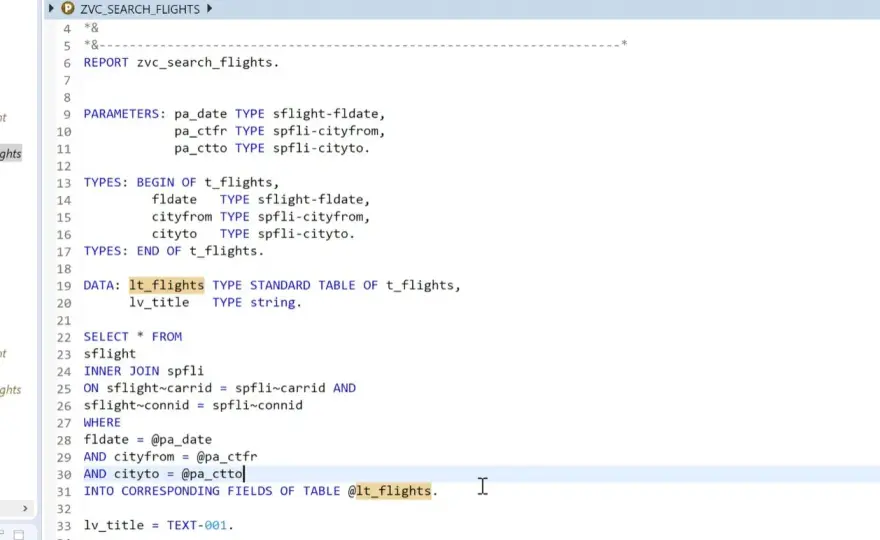Image resolution: width=880 pixels, height=540 pixels.
Task: Click sflight~connid on line 26
Action: [136, 405]
